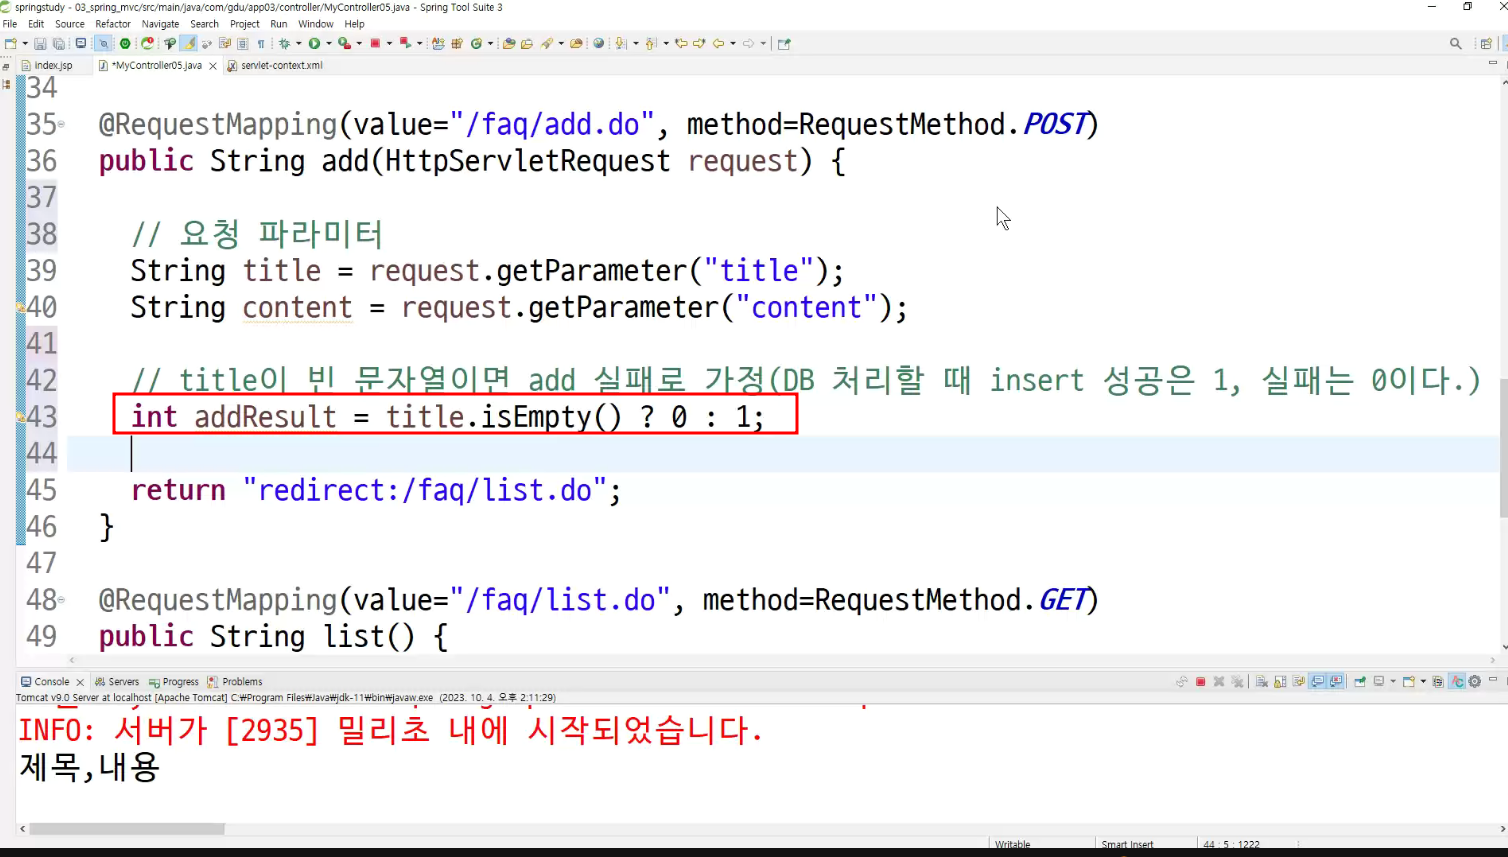
Task: Click the Save All toolbar icon
Action: point(59,43)
